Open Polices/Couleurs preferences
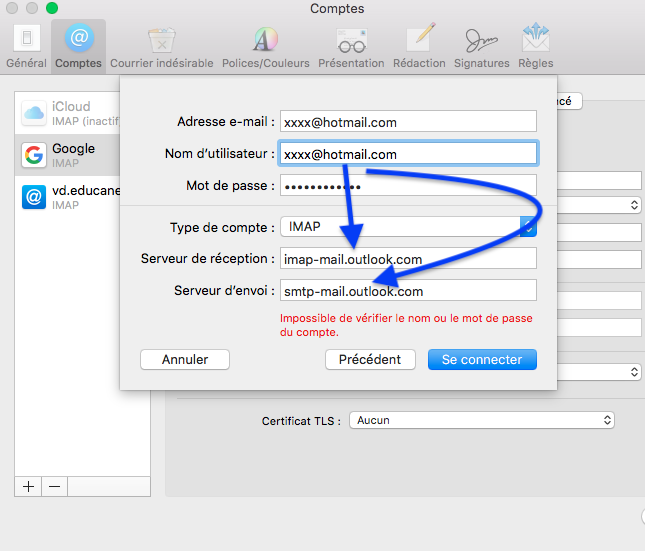 (266, 46)
